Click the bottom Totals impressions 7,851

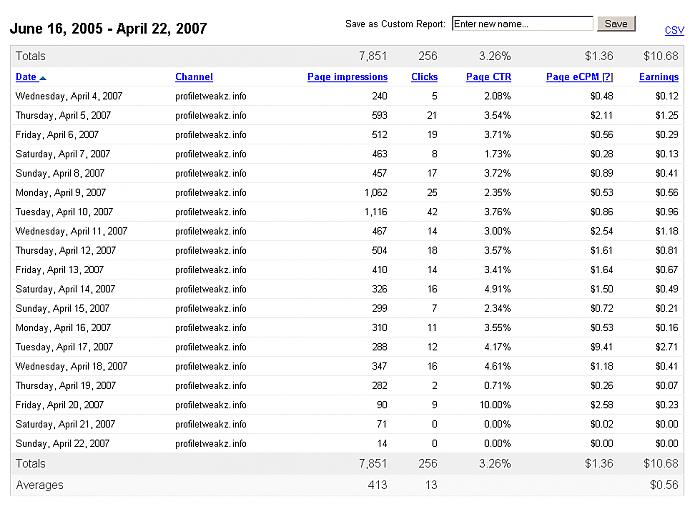coord(373,463)
